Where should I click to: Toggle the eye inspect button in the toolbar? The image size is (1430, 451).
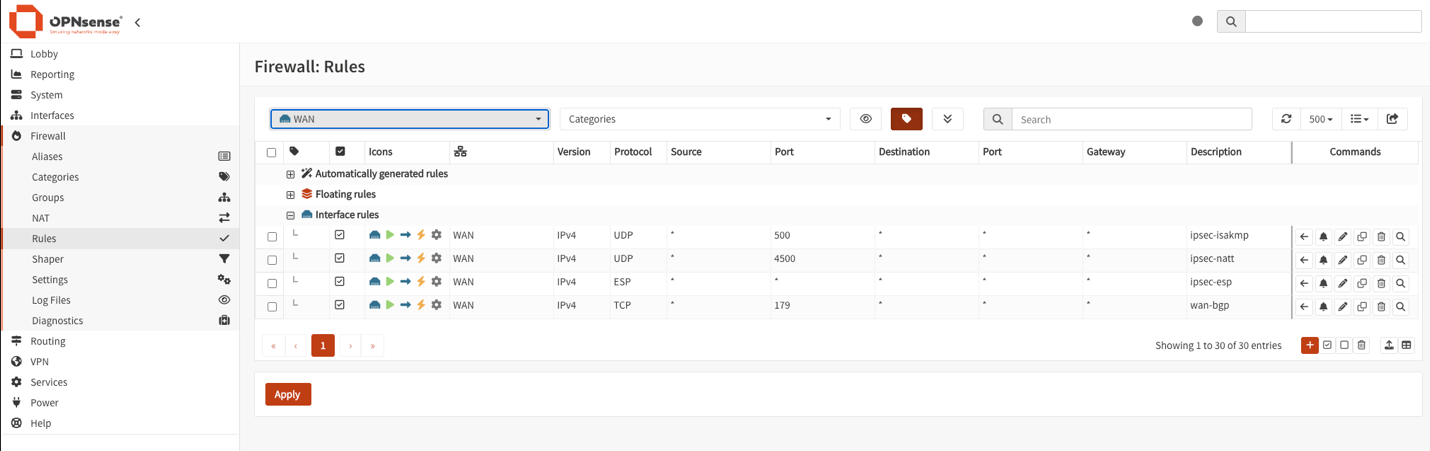pos(866,119)
